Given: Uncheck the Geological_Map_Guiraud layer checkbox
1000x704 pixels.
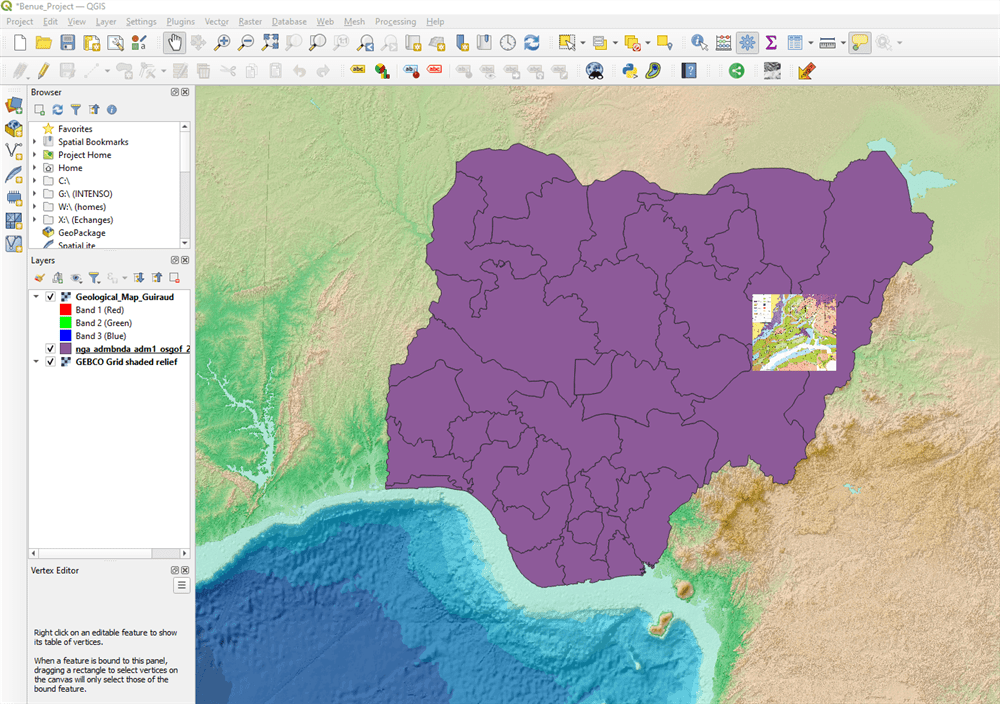Looking at the screenshot, I should click(x=50, y=297).
